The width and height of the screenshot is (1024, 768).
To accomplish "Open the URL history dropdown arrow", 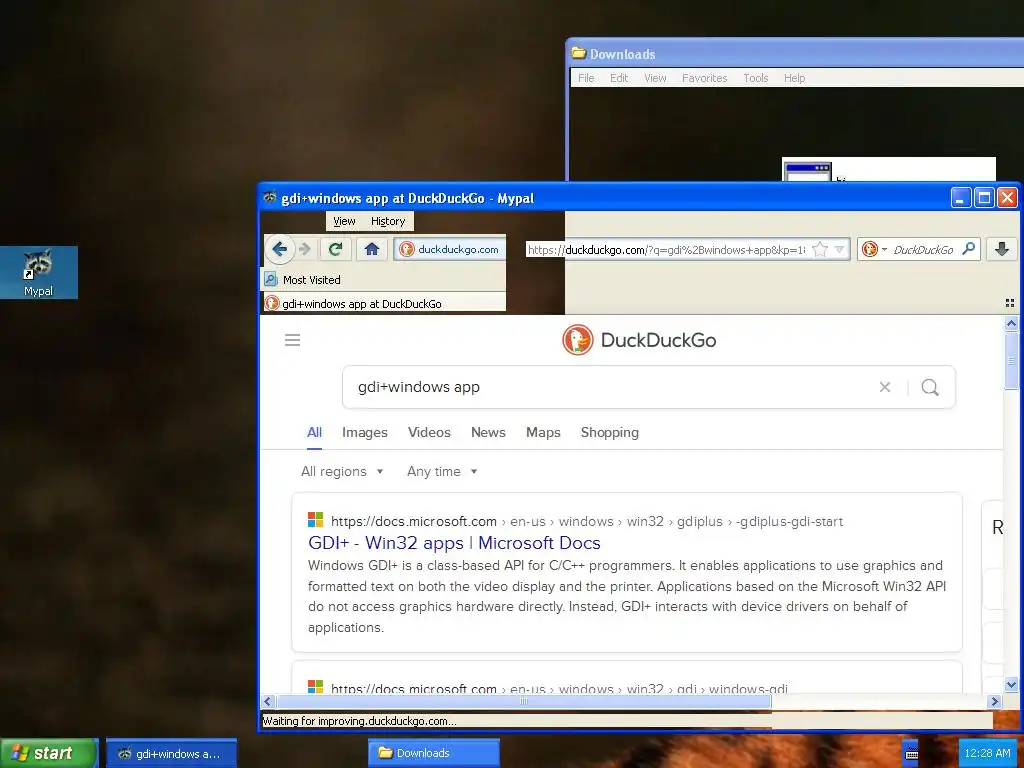I will [839, 249].
